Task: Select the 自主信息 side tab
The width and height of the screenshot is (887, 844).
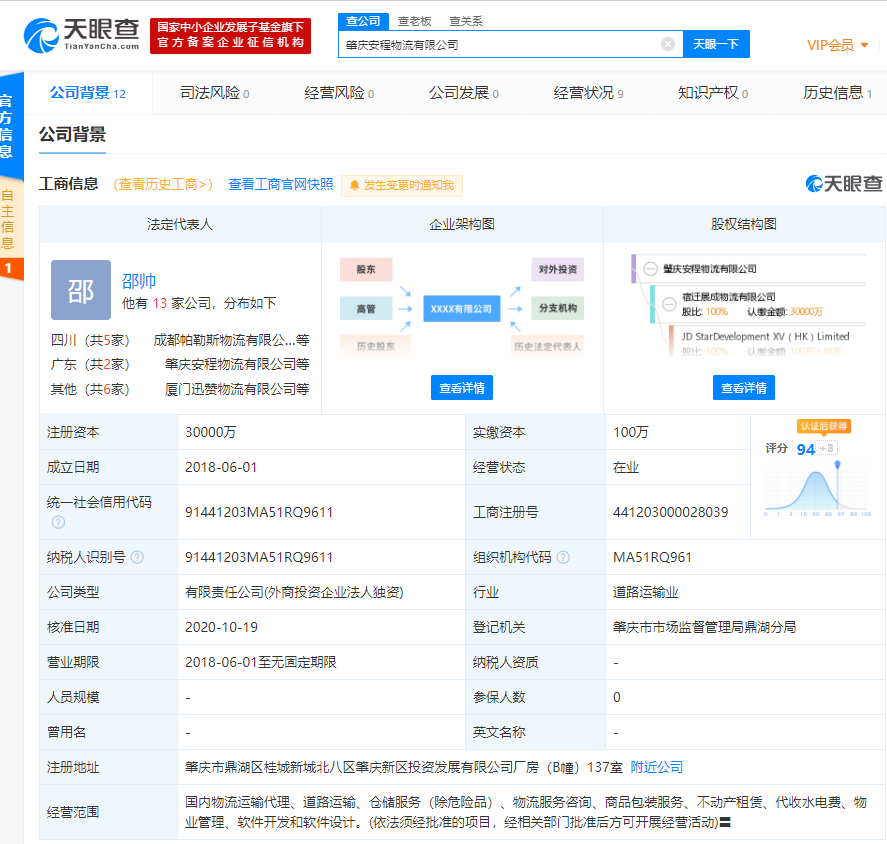Action: coord(7,220)
